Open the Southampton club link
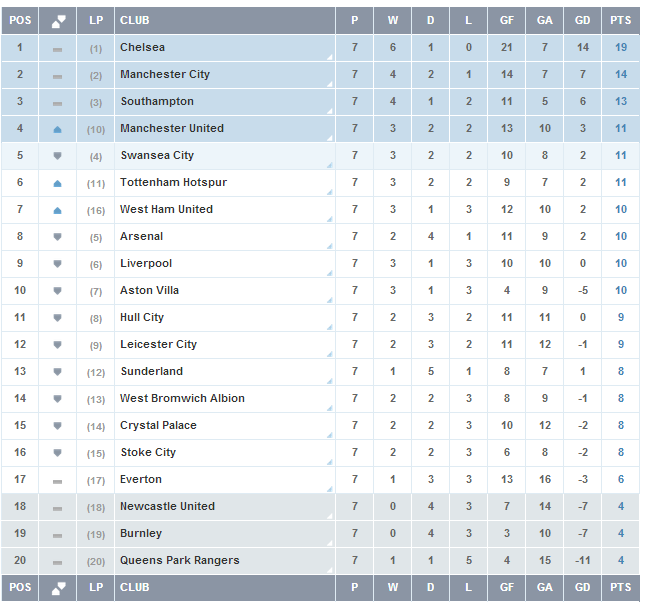This screenshot has width=657, height=608. point(157,101)
